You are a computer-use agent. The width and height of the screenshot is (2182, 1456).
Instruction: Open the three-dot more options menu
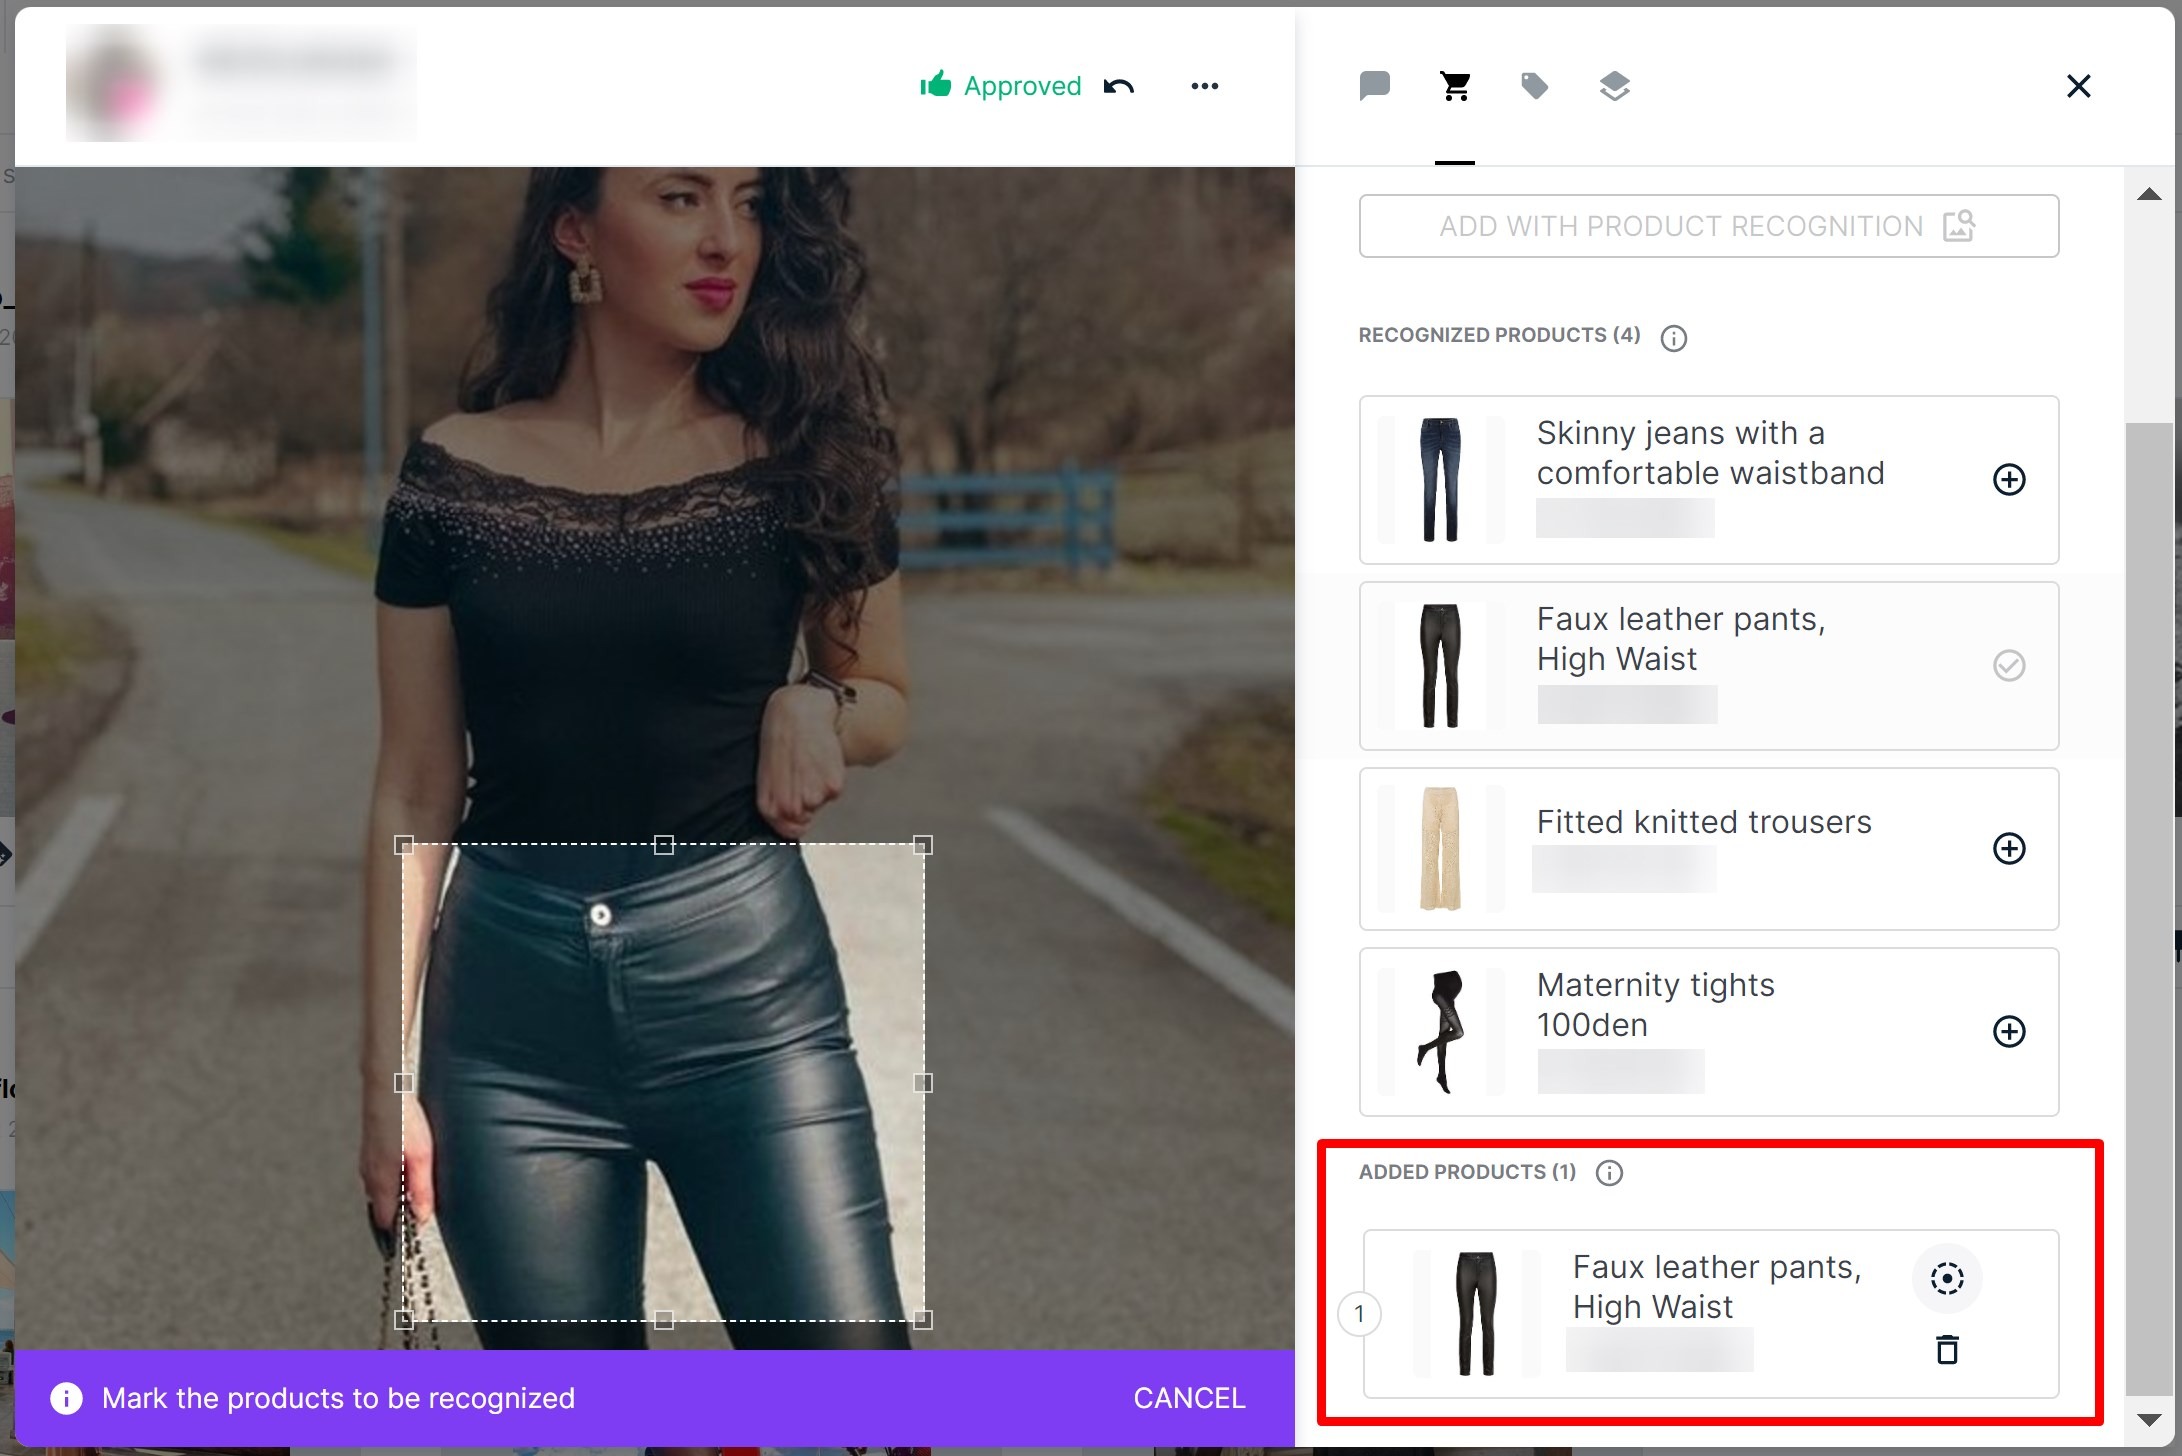[x=1204, y=86]
